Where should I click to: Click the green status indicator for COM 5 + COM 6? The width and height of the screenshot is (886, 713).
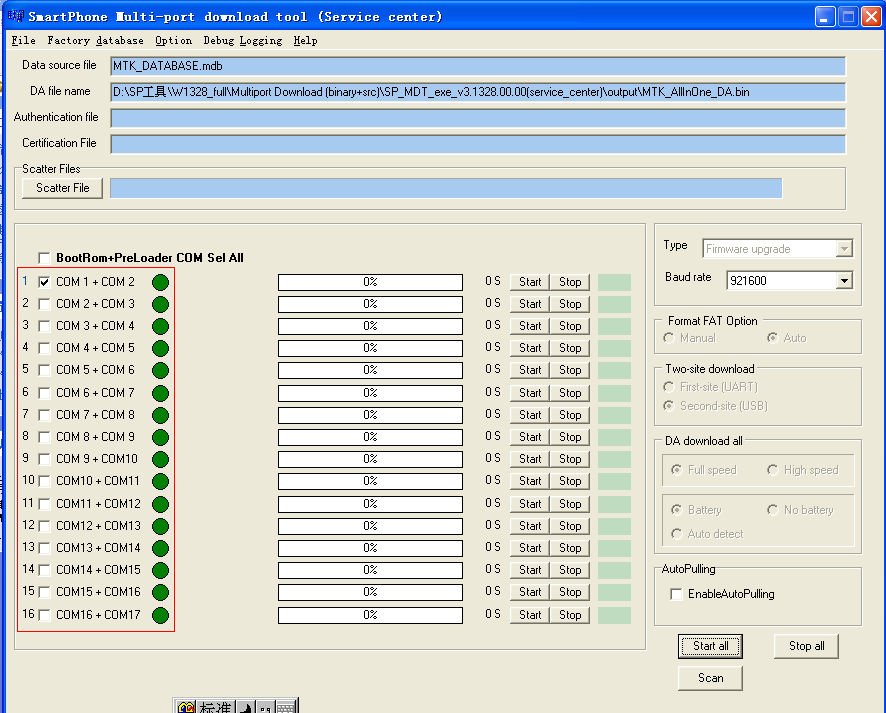[160, 370]
